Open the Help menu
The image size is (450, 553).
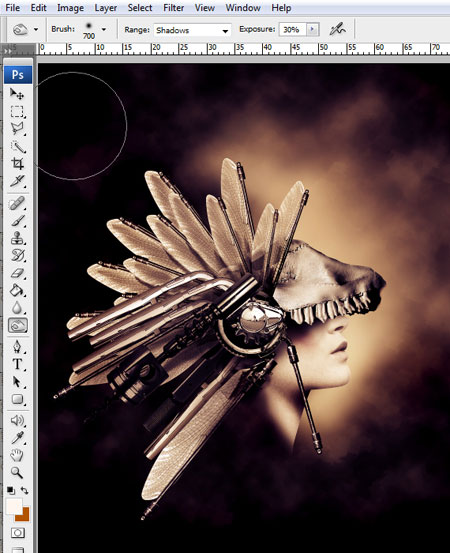pos(281,7)
